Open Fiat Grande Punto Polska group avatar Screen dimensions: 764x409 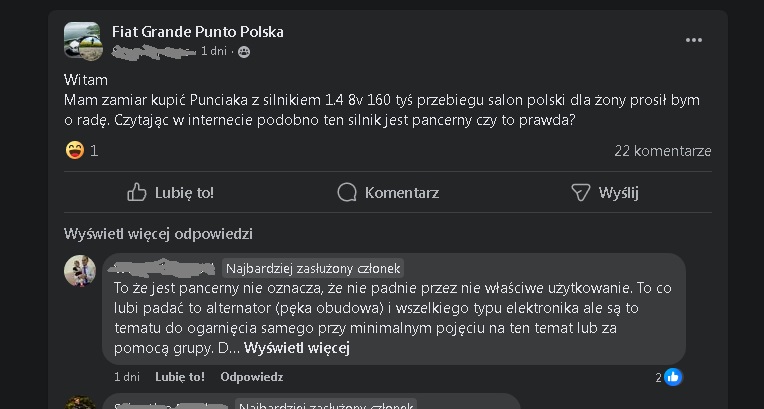[x=83, y=41]
